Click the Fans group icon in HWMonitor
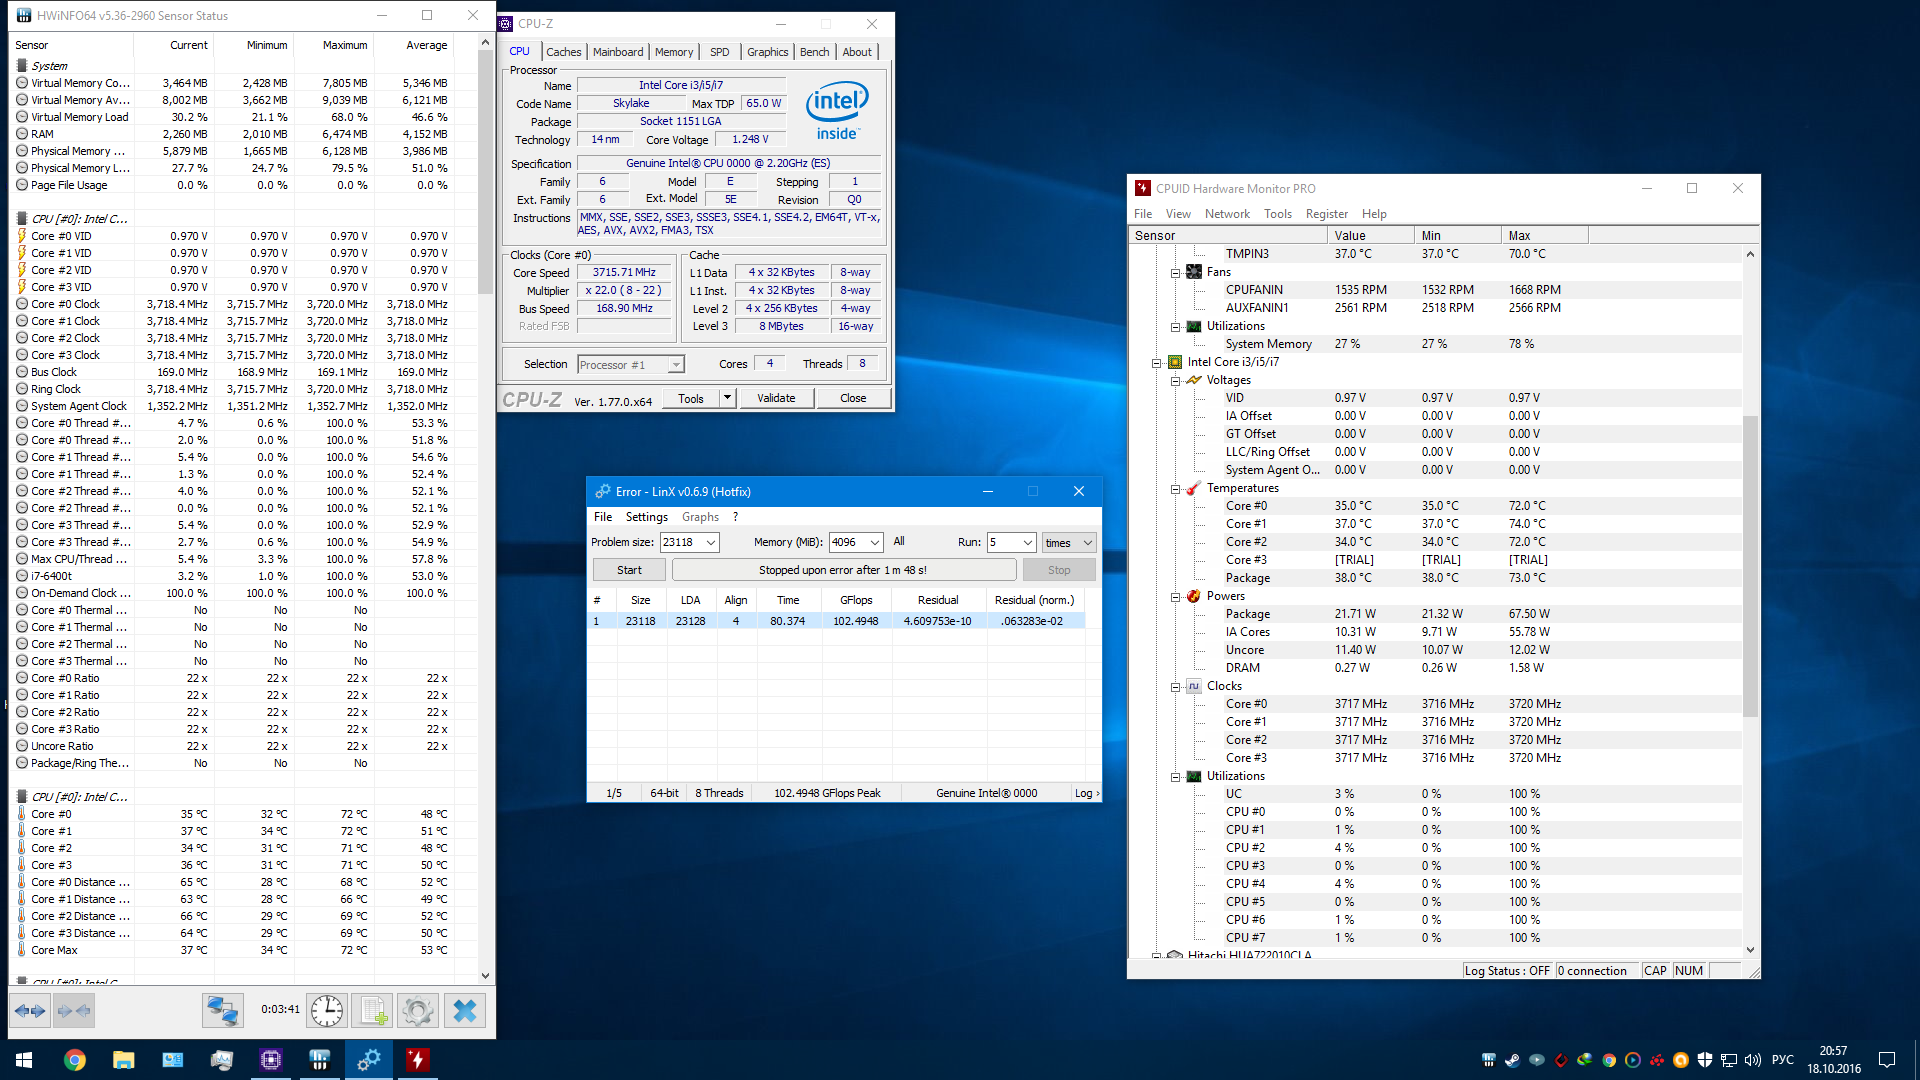The width and height of the screenshot is (1920, 1080). click(1194, 272)
